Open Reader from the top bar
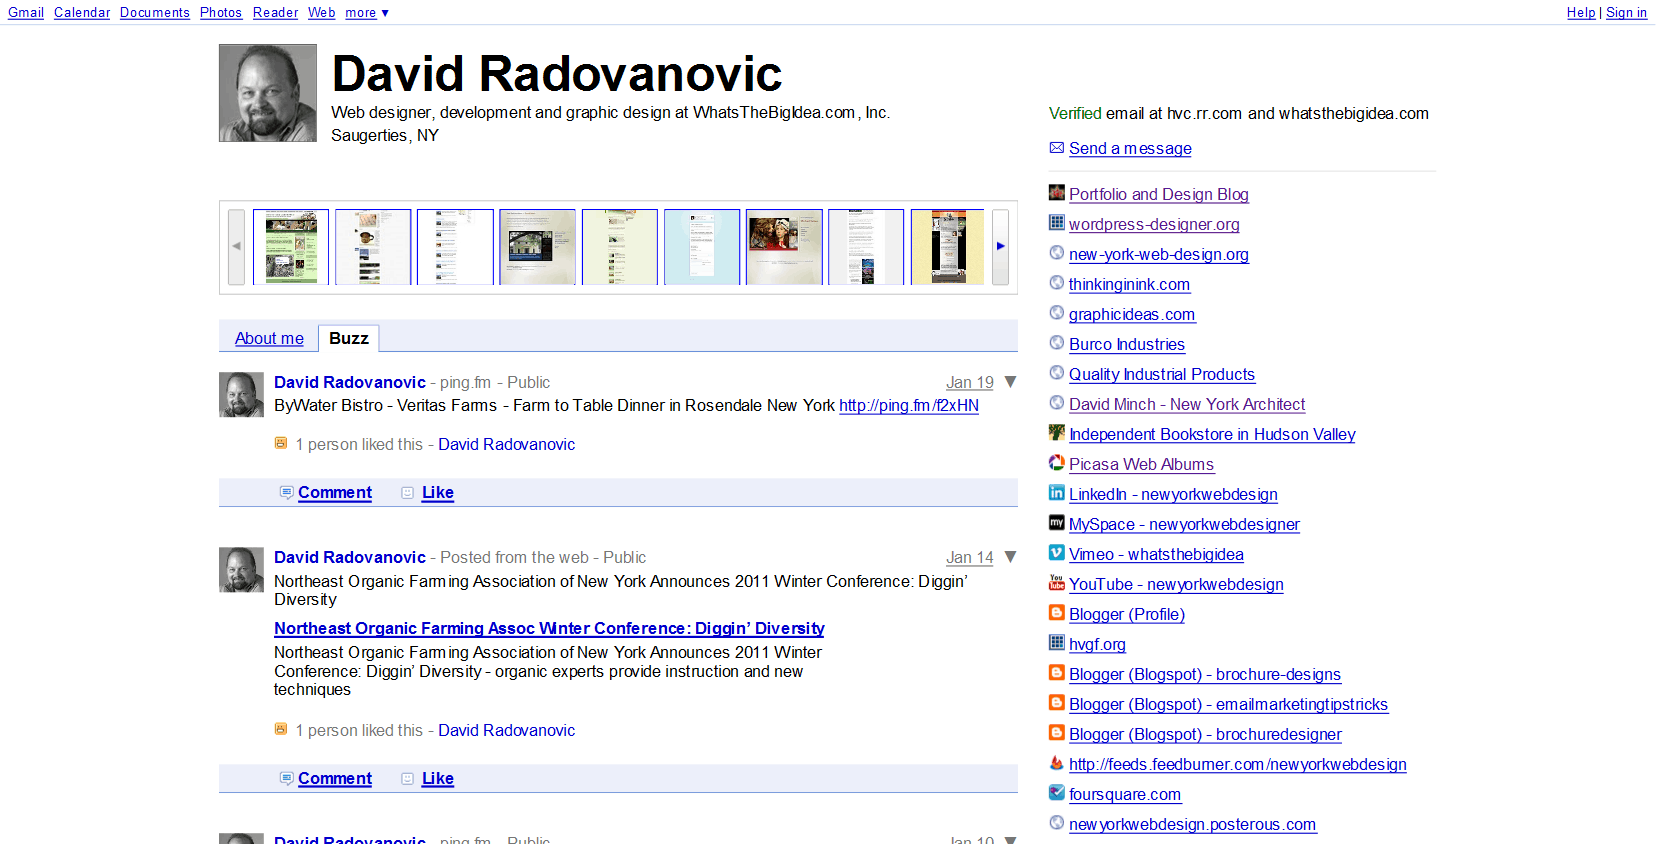 (275, 12)
